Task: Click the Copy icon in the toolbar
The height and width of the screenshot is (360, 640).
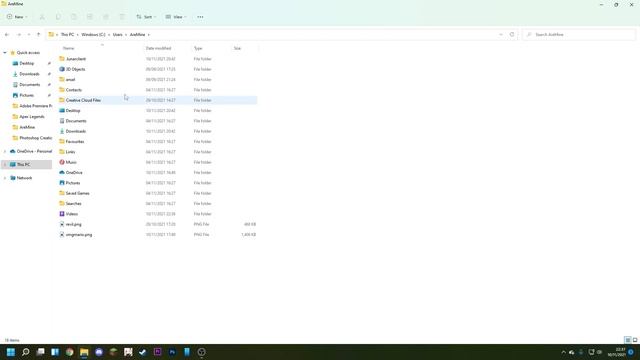Action: click(x=58, y=17)
